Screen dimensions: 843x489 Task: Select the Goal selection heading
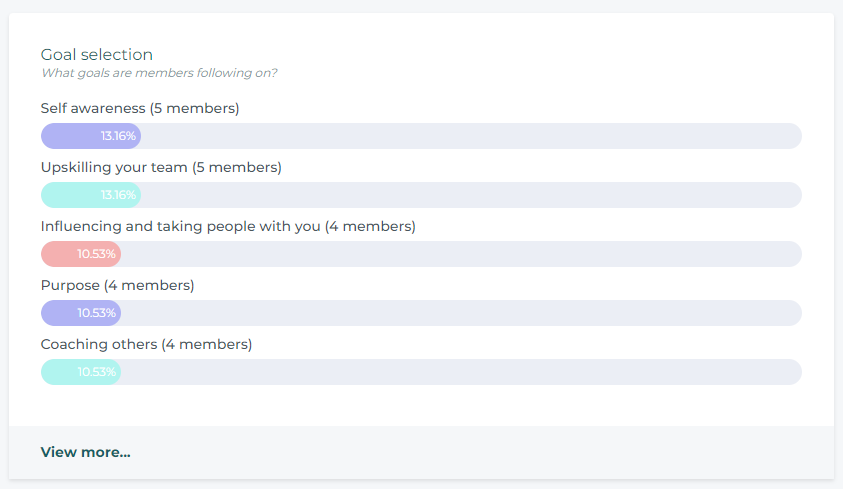tap(97, 54)
